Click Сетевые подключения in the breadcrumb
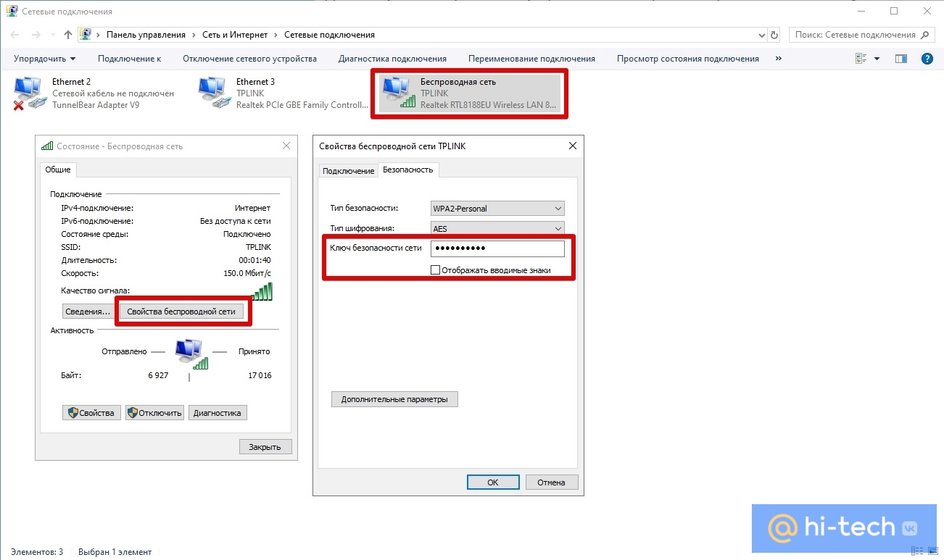 click(329, 35)
